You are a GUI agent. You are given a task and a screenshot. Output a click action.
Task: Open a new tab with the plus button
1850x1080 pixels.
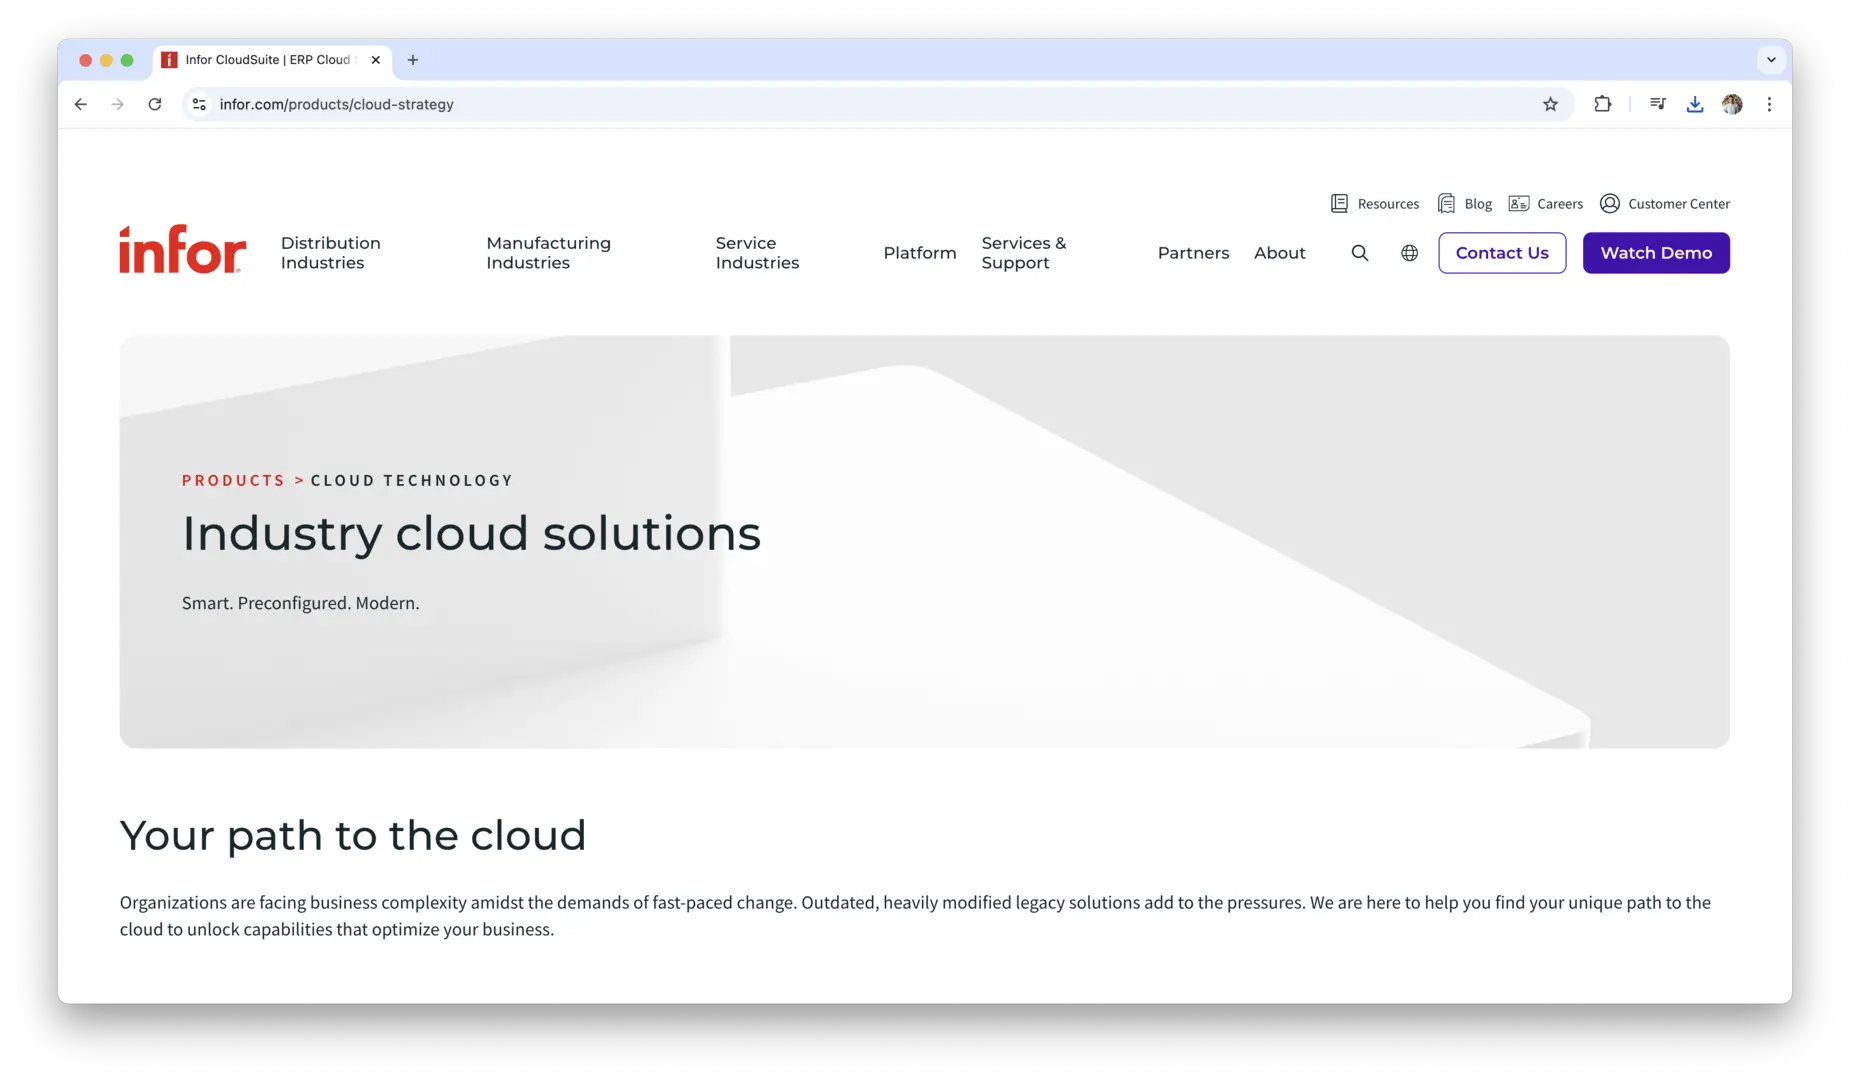413,60
